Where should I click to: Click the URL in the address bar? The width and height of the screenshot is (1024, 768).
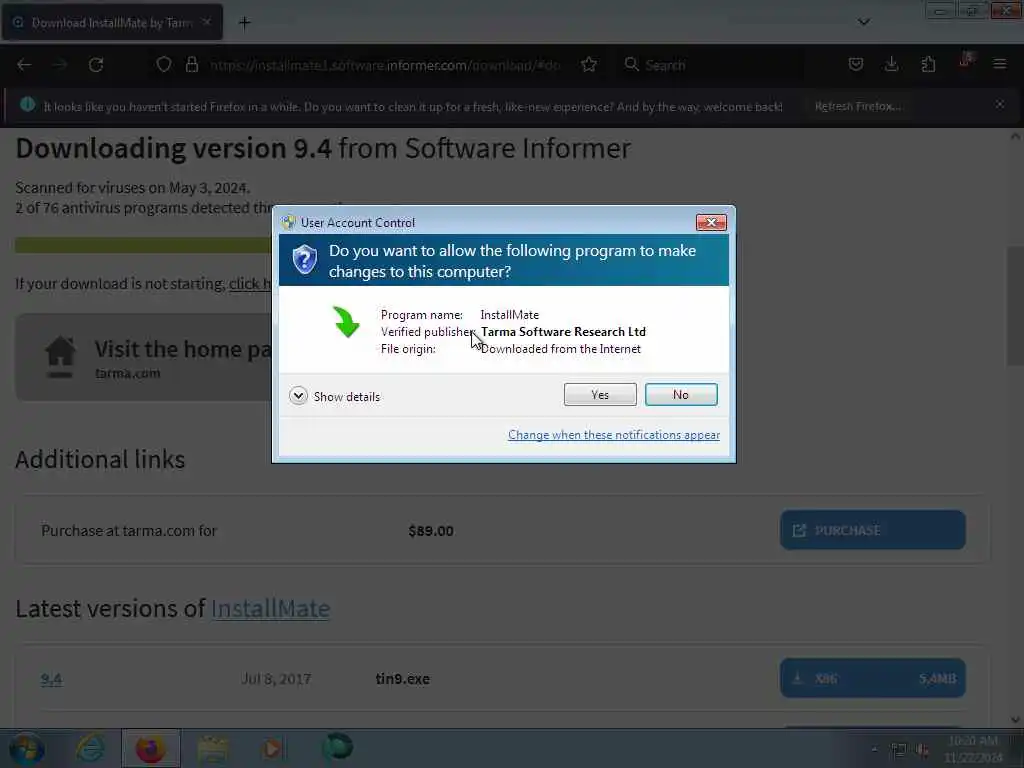(x=385, y=65)
